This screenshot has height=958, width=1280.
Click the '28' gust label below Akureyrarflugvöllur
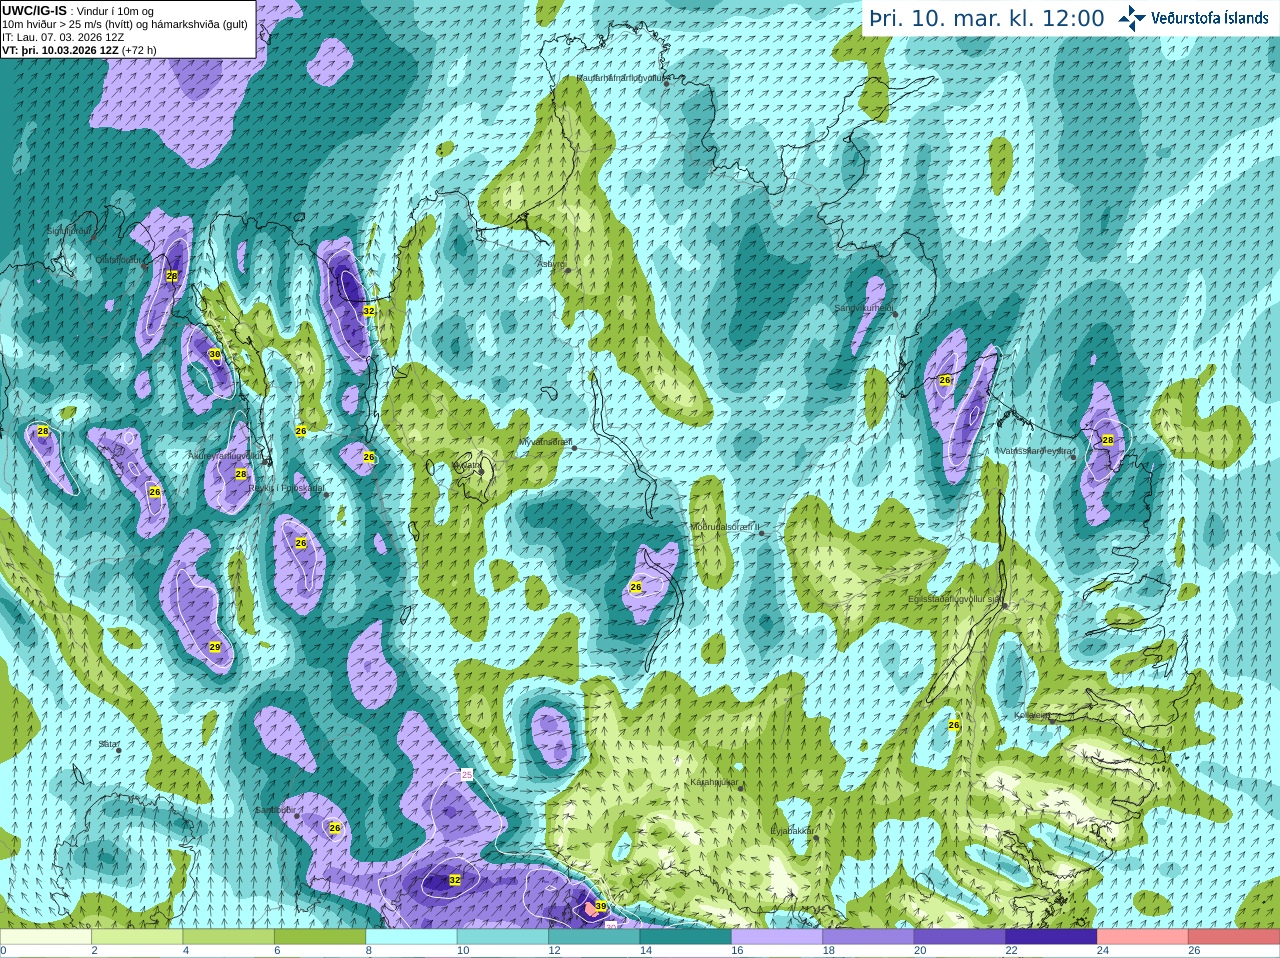[241, 474]
